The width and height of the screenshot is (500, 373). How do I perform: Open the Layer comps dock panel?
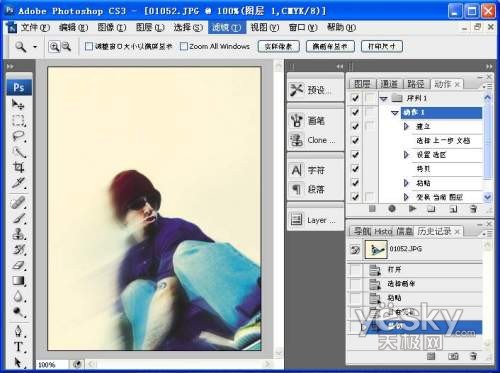(x=315, y=220)
